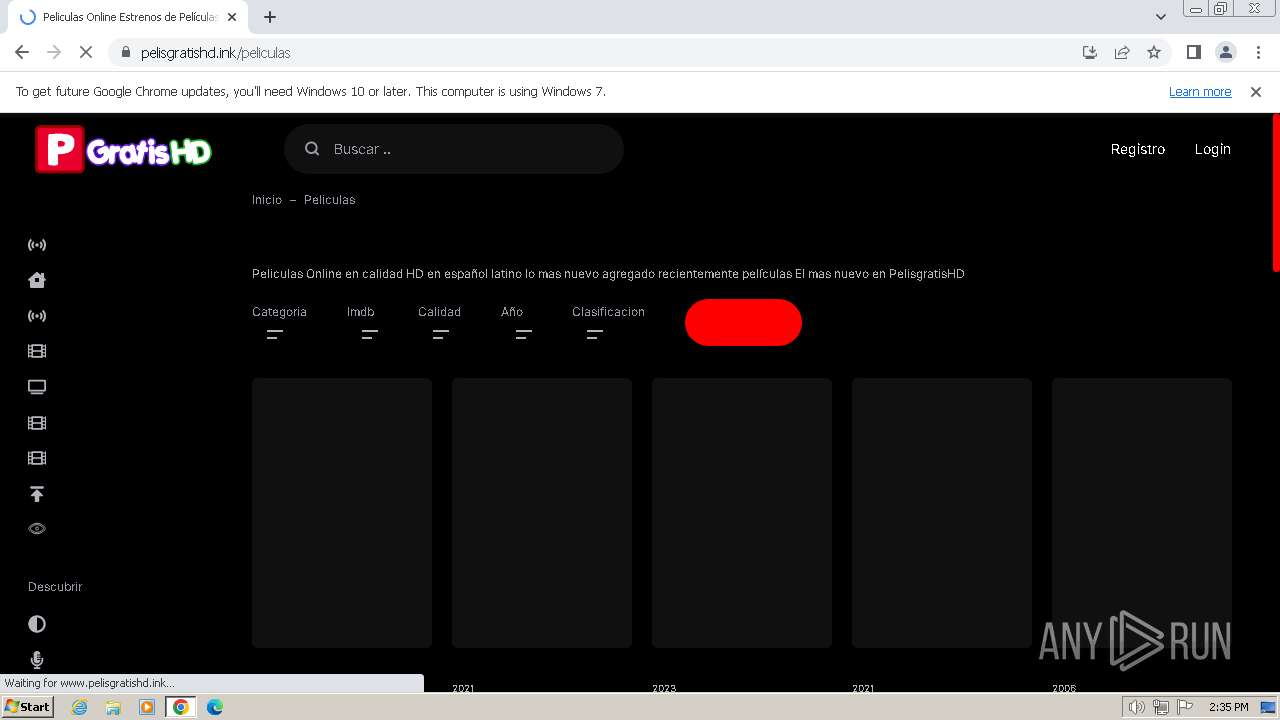Dismiss the Chrome update notification bar
This screenshot has width=1280, height=720.
tap(1256, 92)
